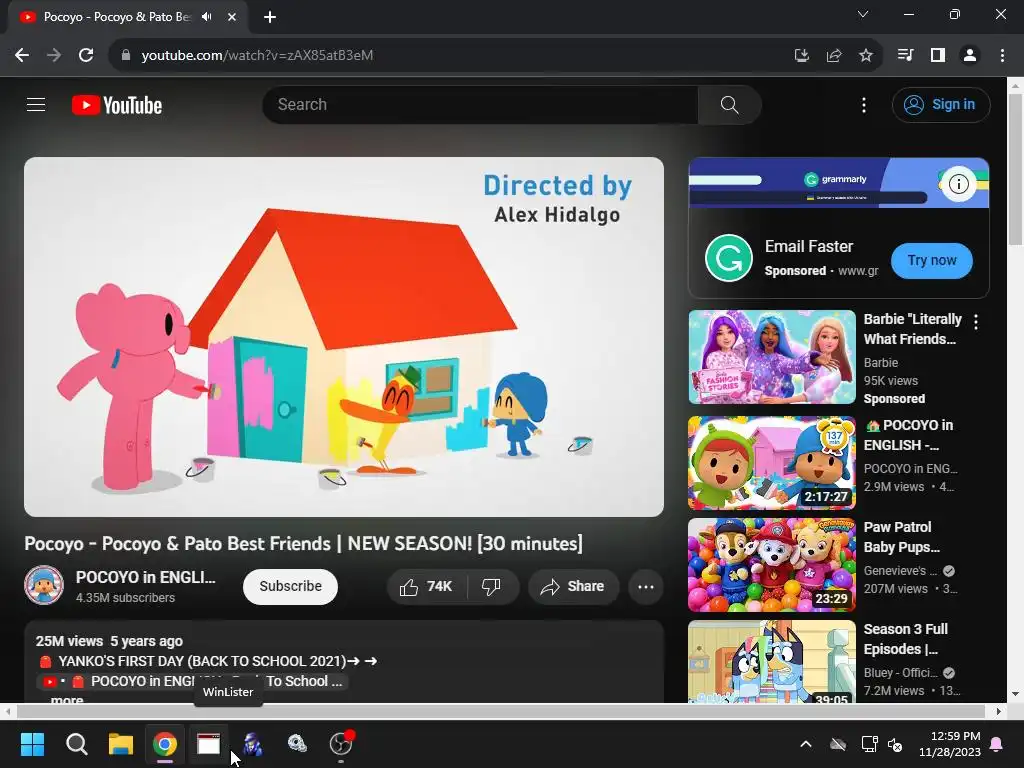Screen dimensions: 1024x768
Task: Open more actions ellipsis under video
Action: pos(646,586)
